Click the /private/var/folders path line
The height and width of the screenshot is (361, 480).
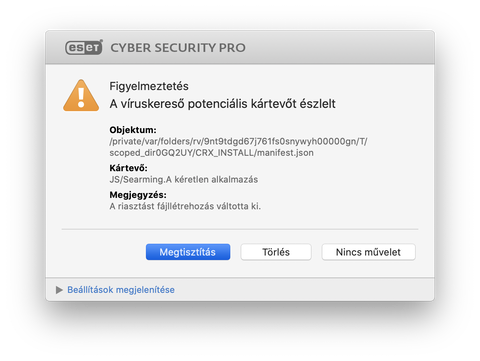[238, 141]
